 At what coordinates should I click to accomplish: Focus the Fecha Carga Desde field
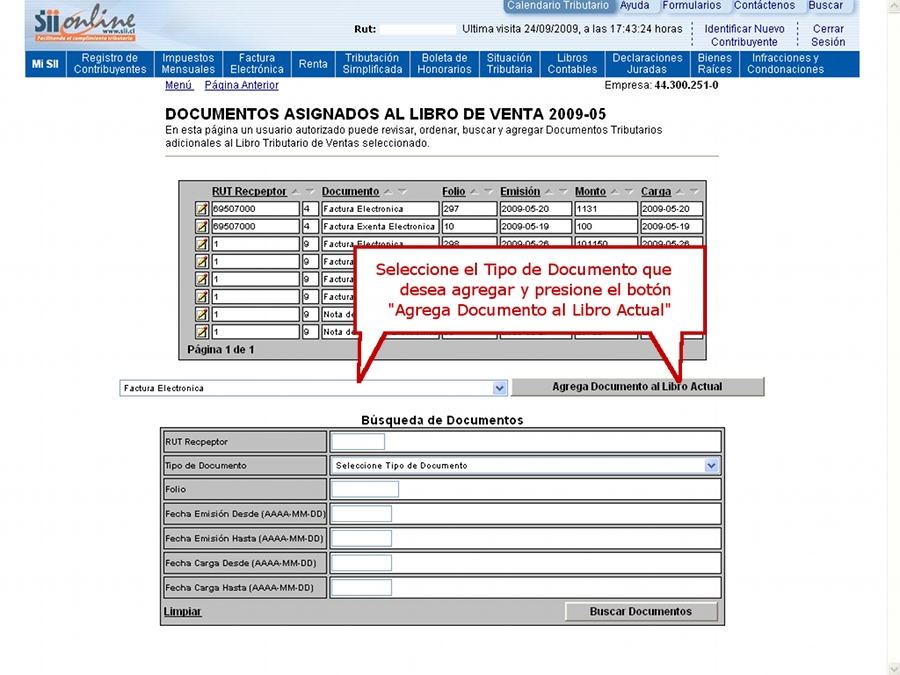point(362,564)
